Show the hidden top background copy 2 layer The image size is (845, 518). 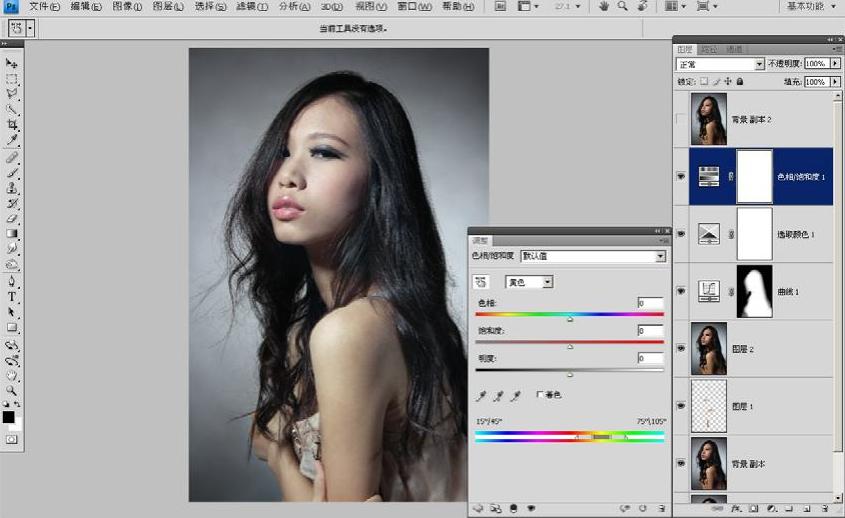(x=681, y=119)
